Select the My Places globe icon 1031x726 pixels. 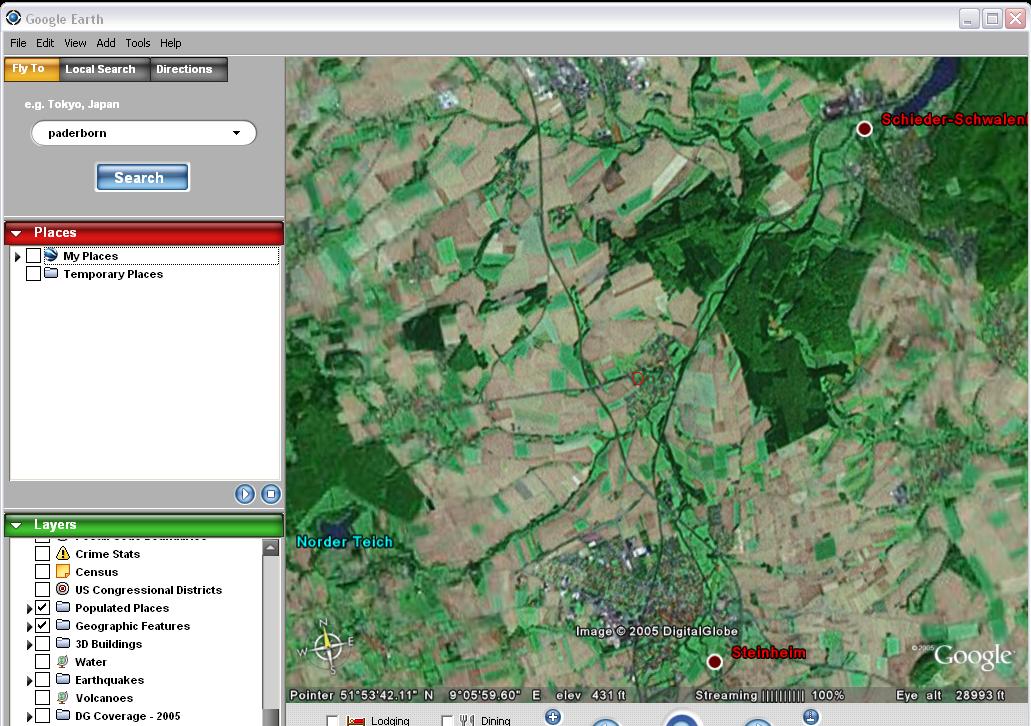(x=51, y=255)
